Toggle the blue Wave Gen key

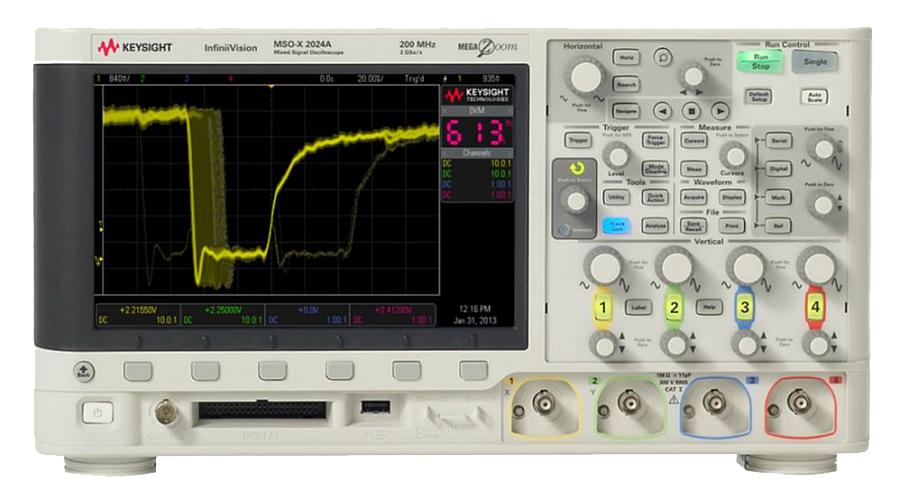coord(616,226)
